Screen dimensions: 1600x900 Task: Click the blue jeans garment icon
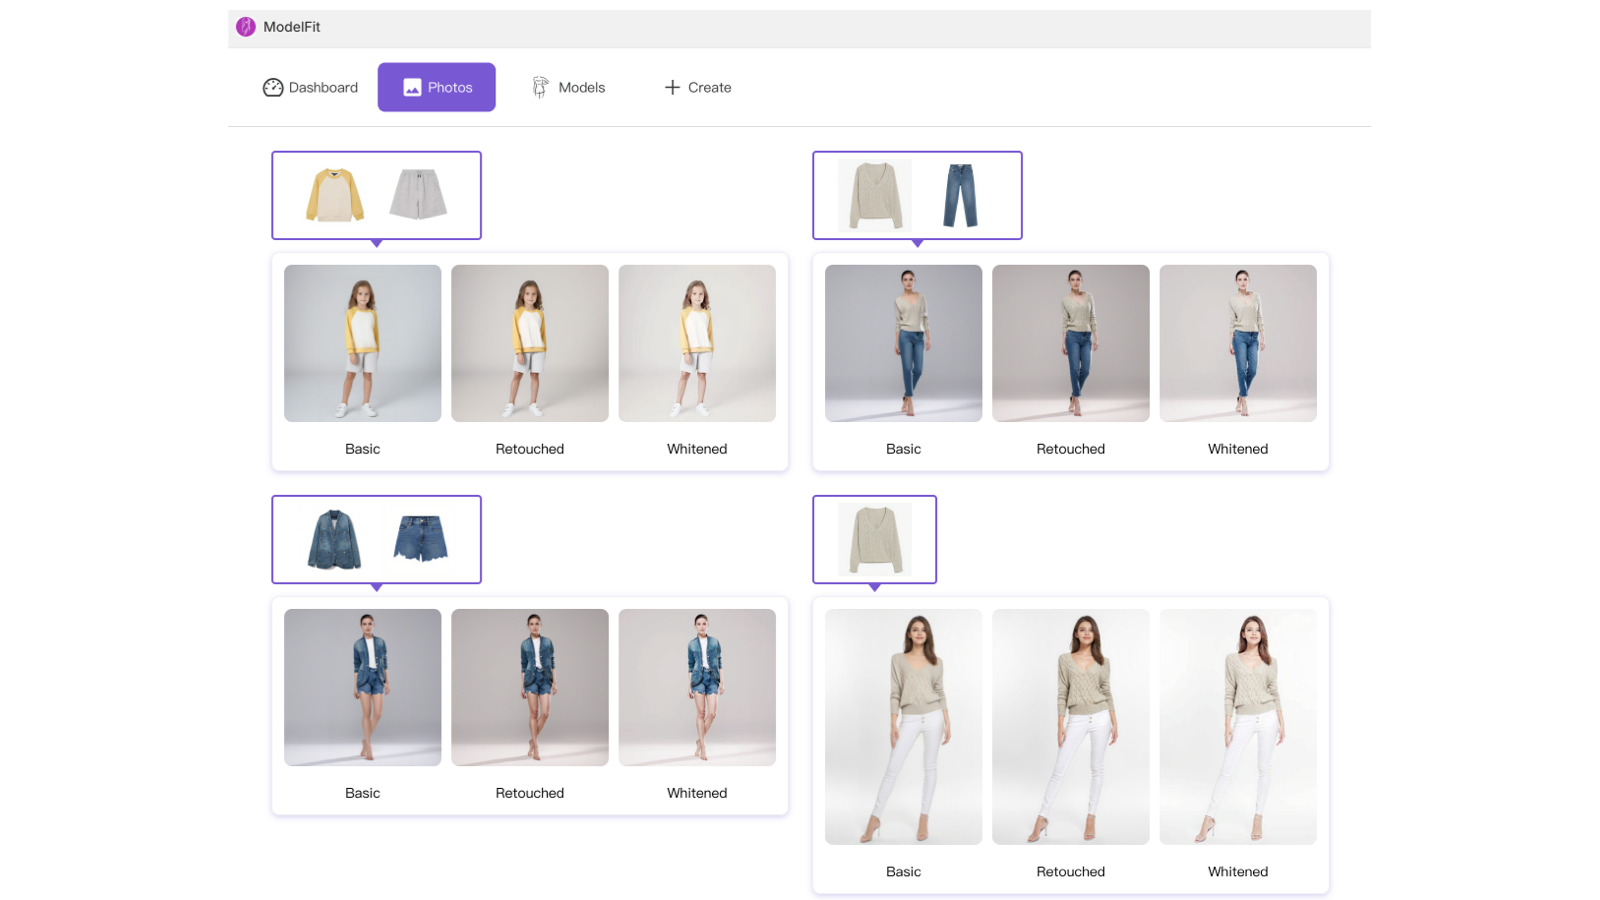(960, 195)
